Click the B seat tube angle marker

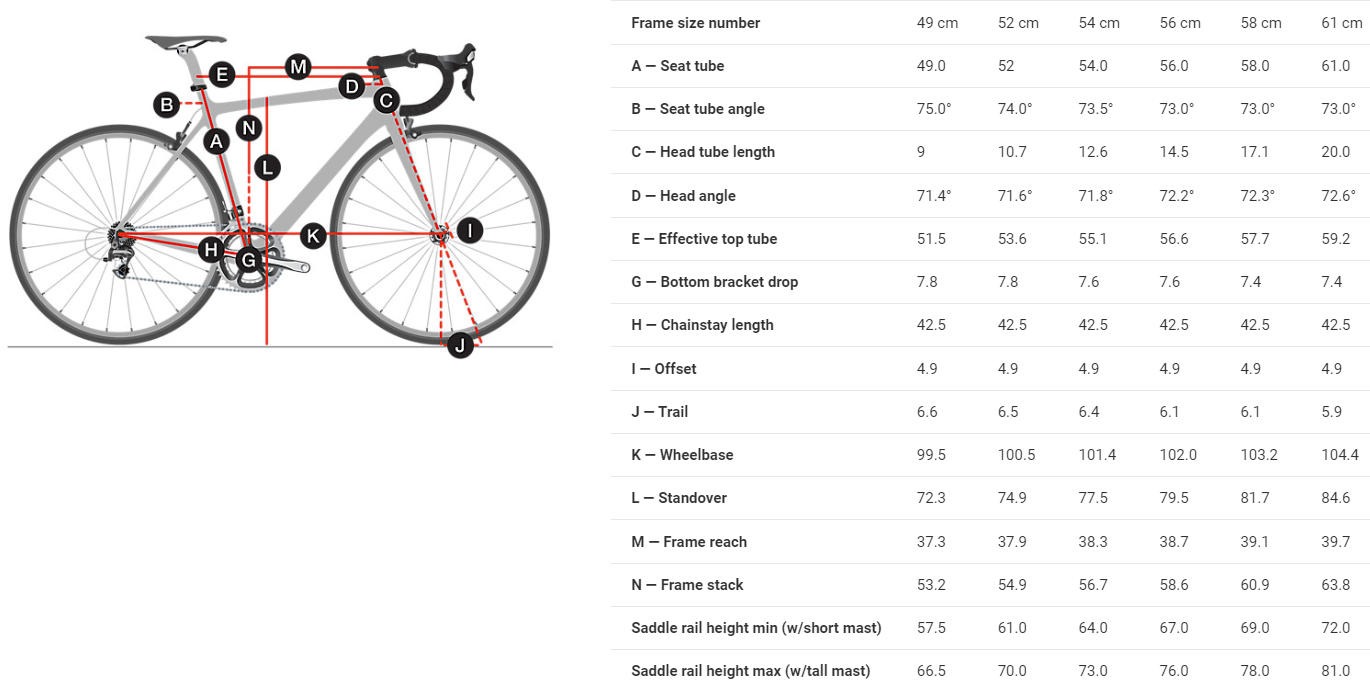coord(166,104)
